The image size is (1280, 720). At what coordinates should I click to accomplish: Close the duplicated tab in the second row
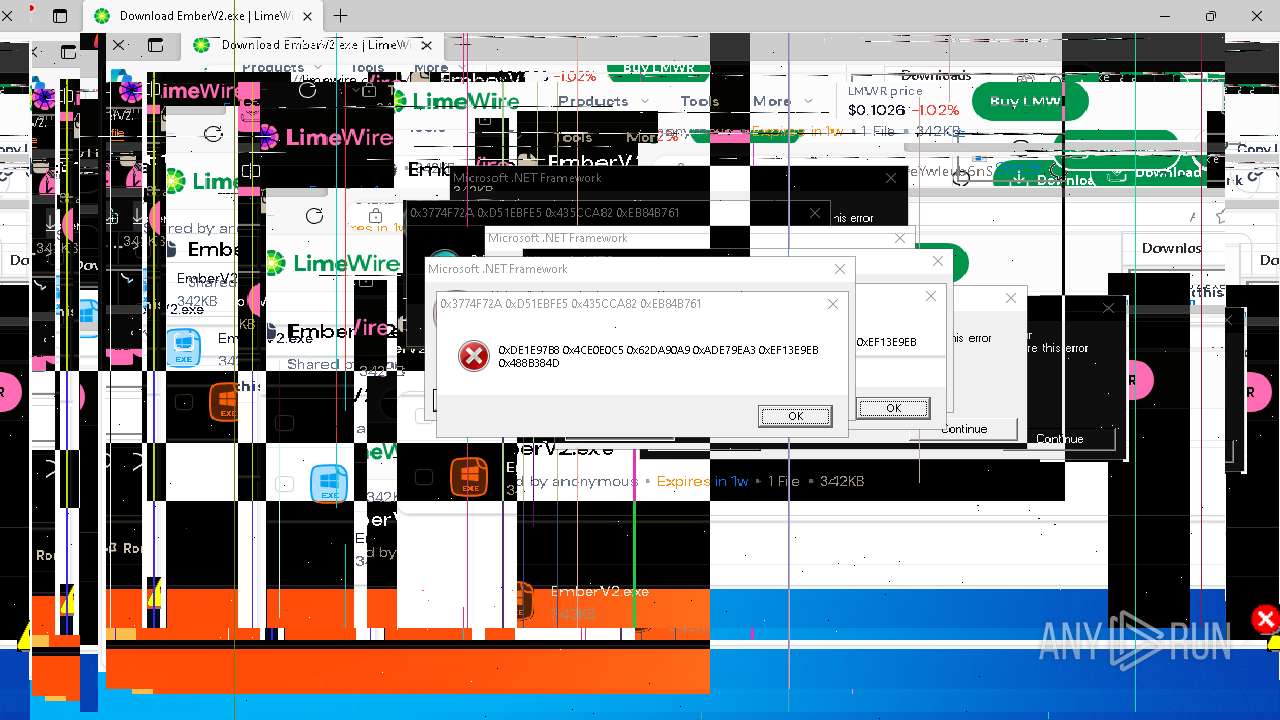(427, 45)
